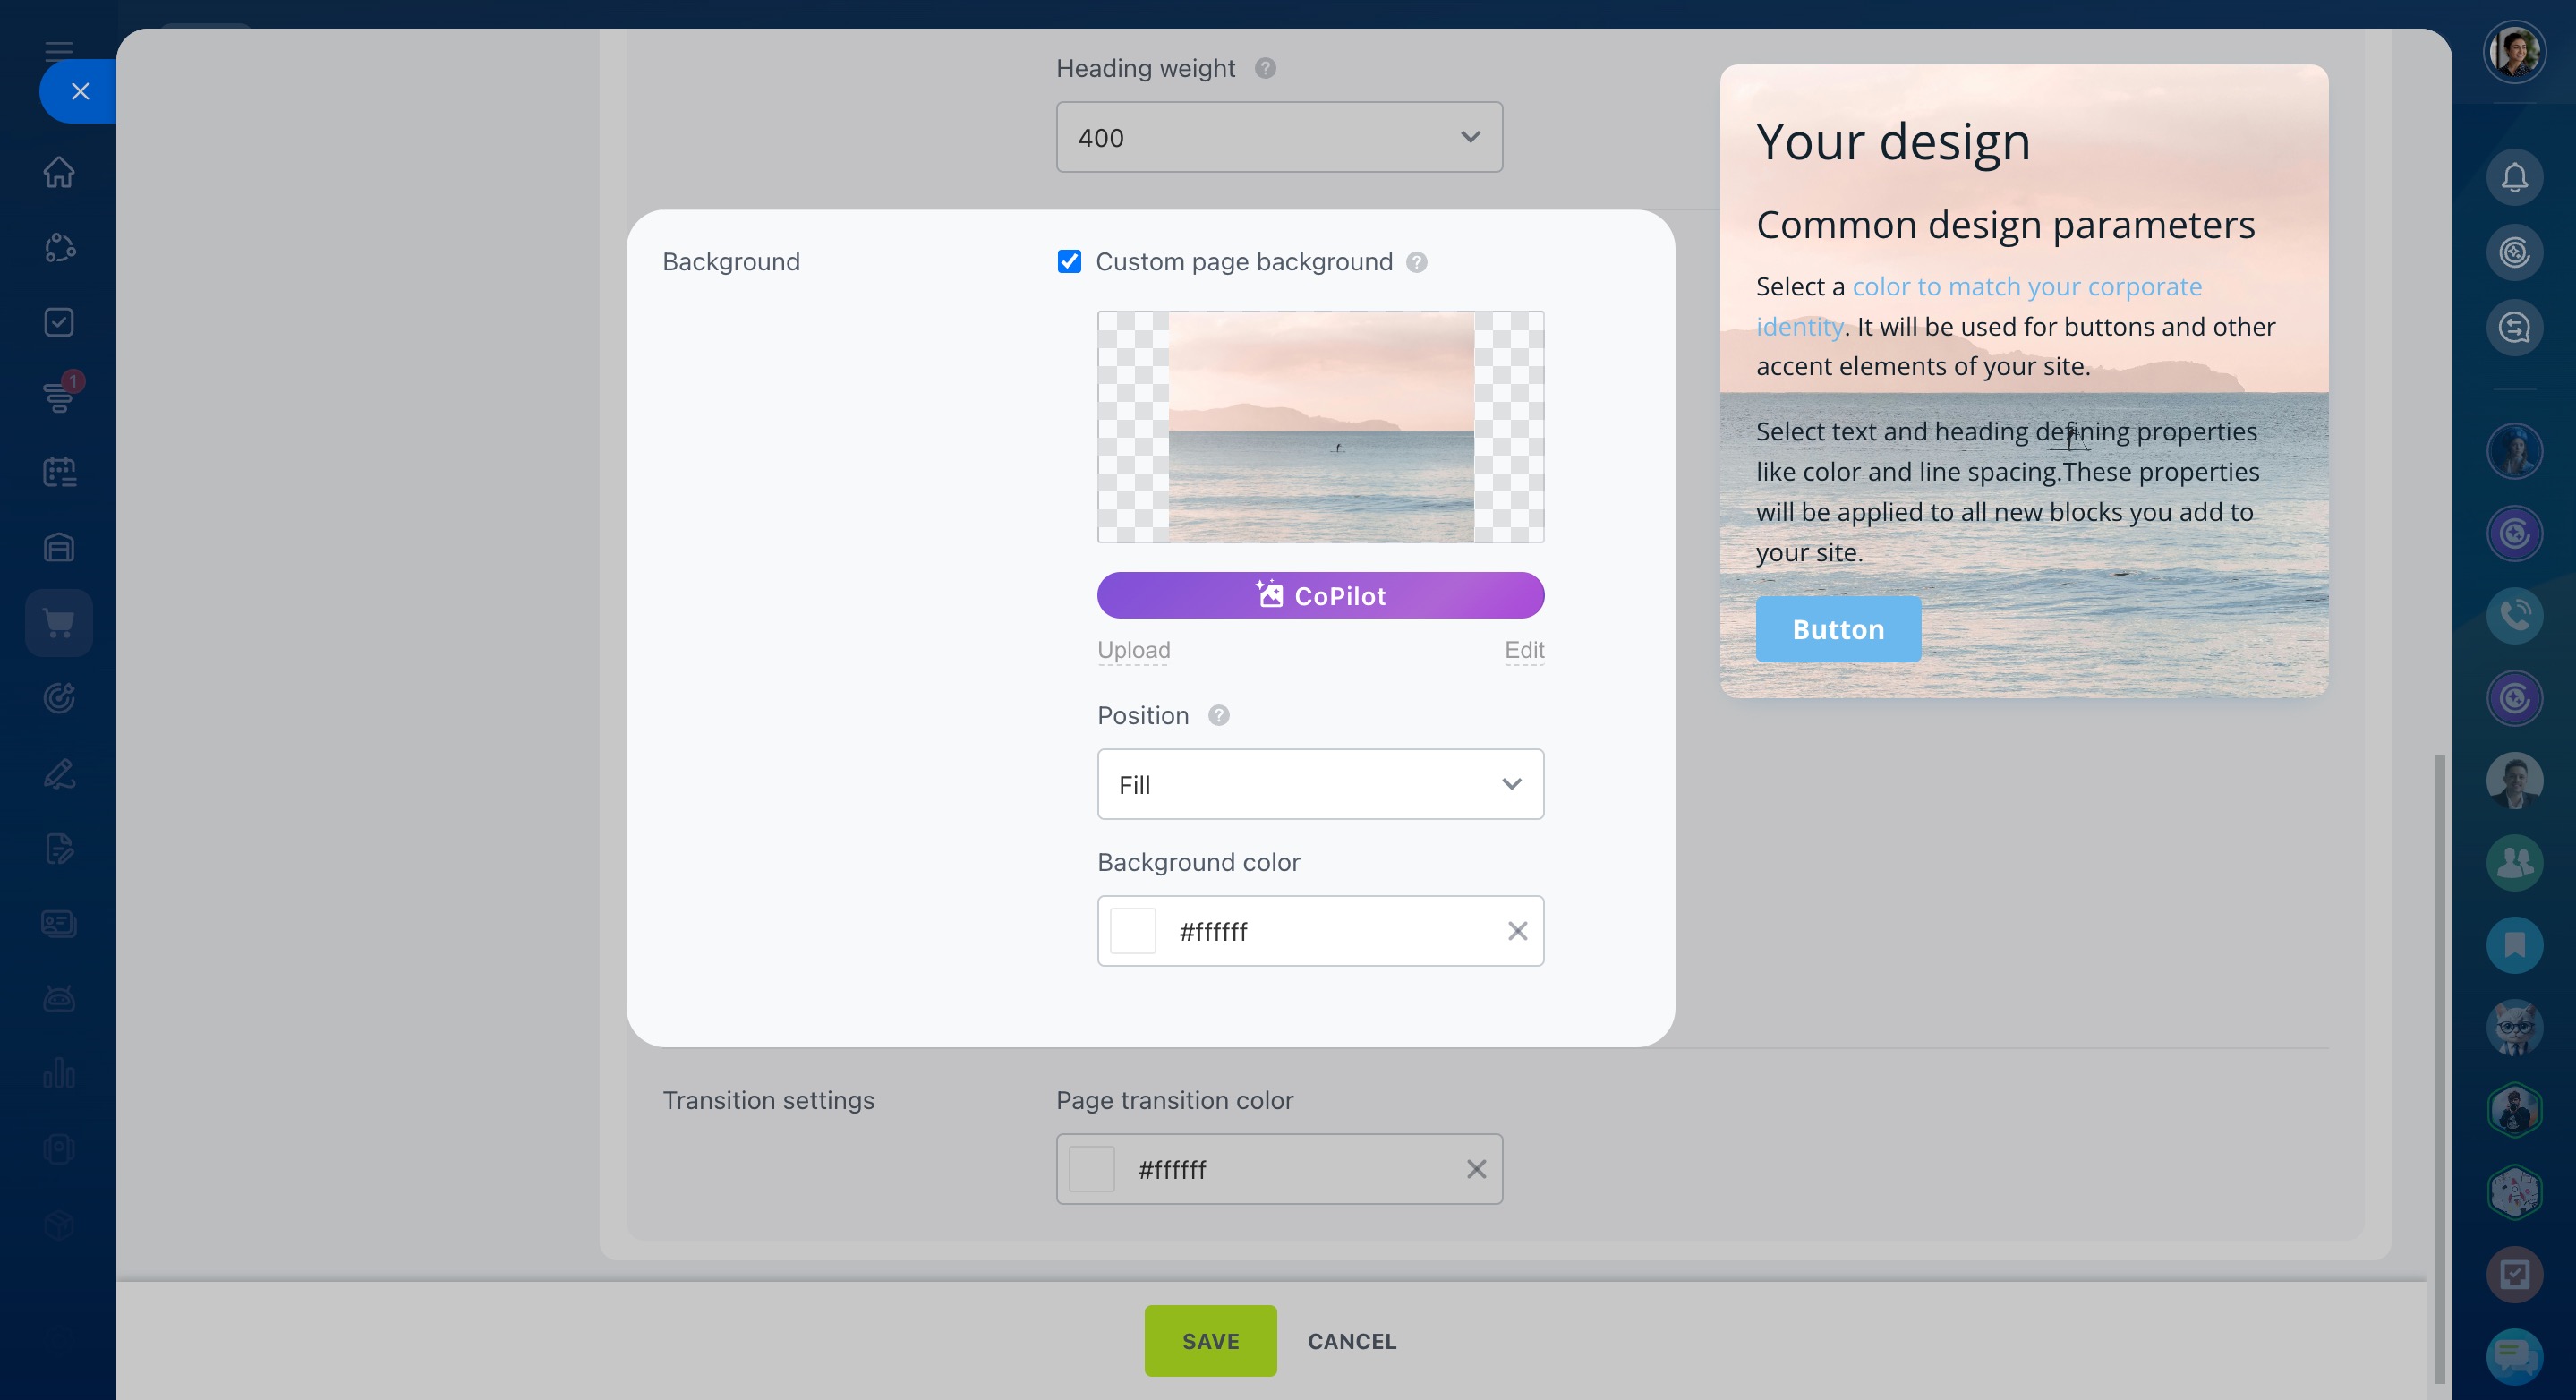2576x1400 pixels.
Task: Click the Position help question mark icon
Action: pos(1218,716)
